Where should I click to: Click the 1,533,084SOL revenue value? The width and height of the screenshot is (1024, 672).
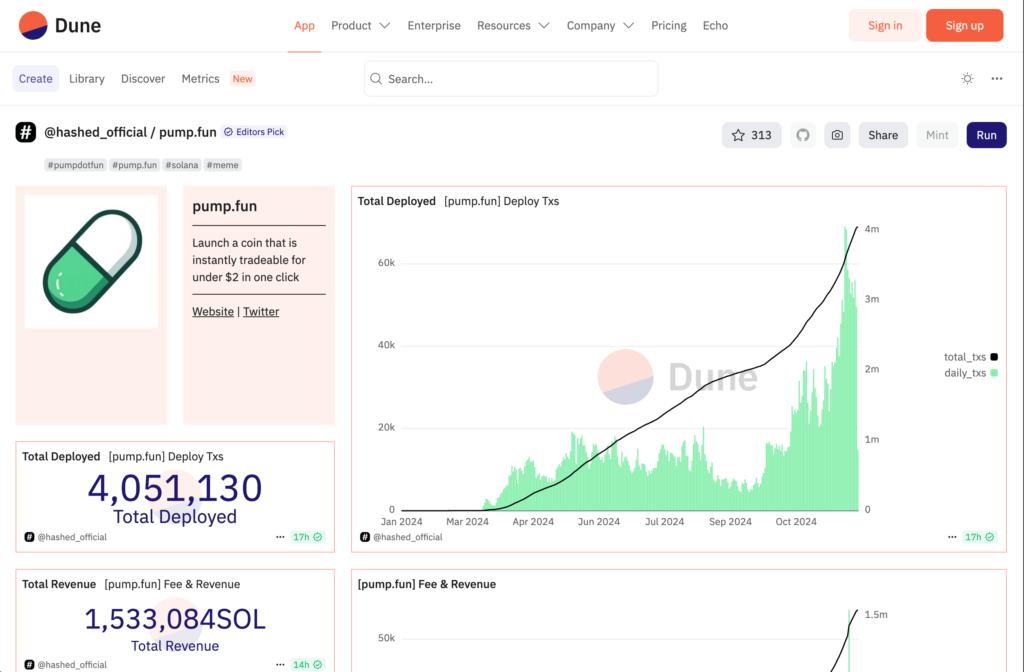175,619
